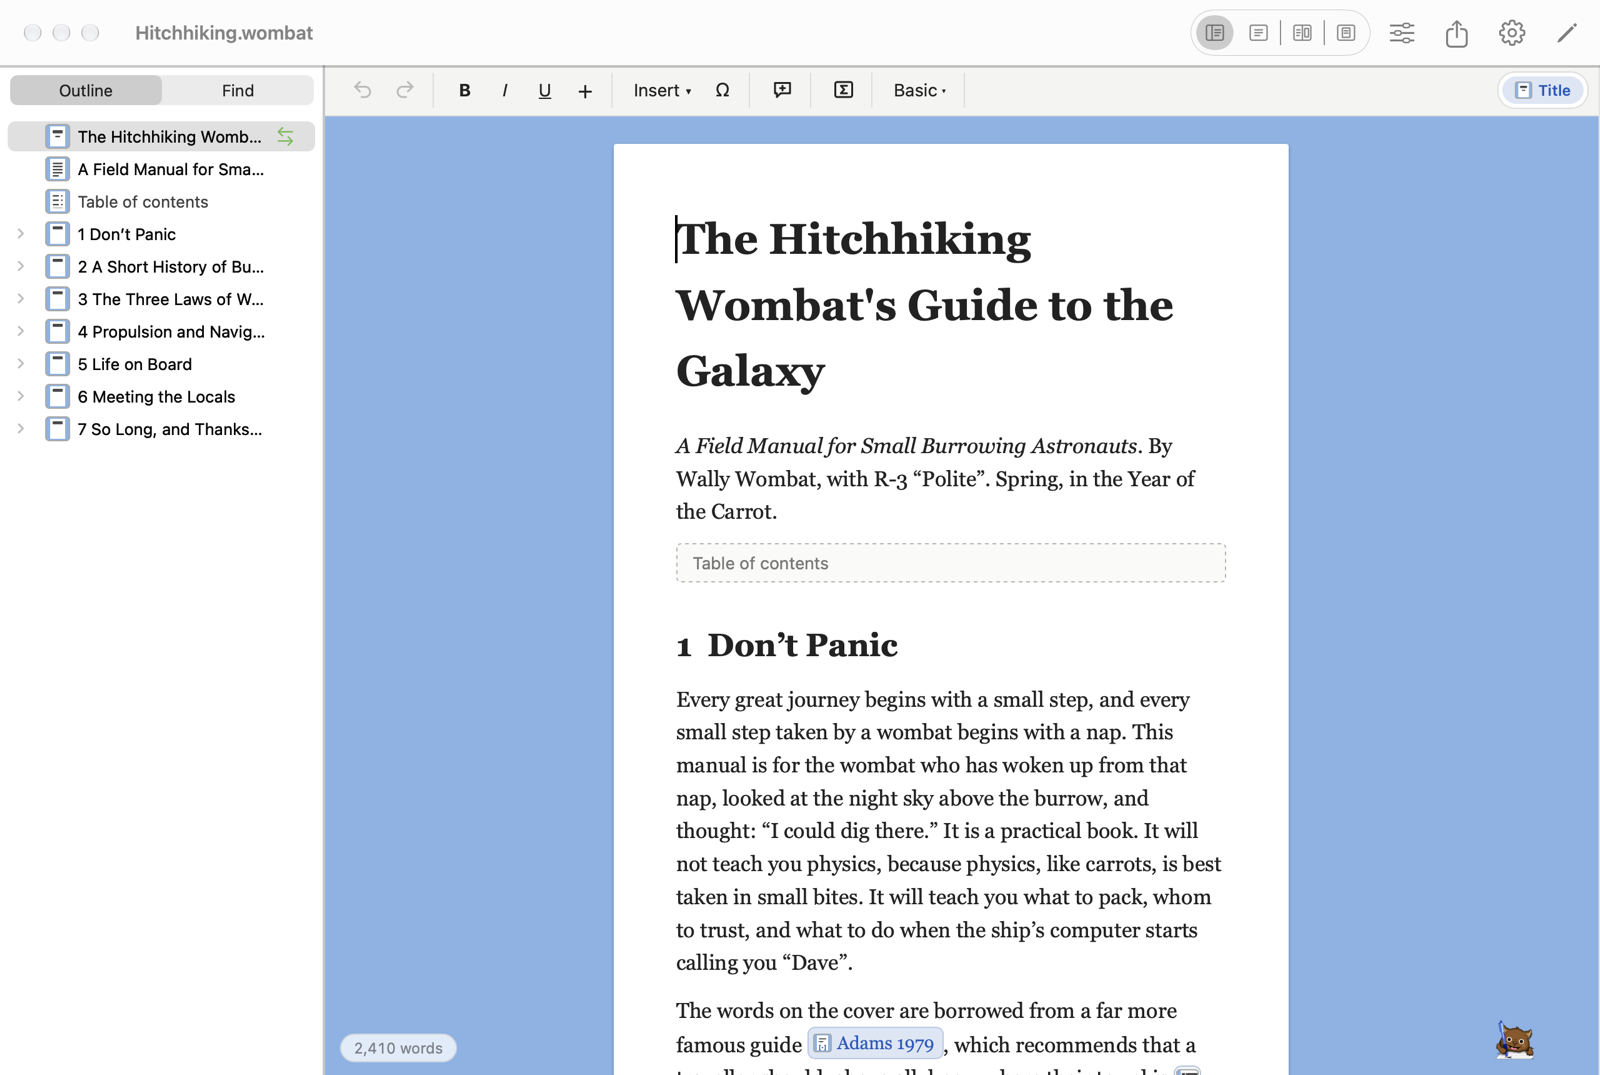
Task: Click the Adams 1979 citation icon
Action: pyautogui.click(x=822, y=1044)
